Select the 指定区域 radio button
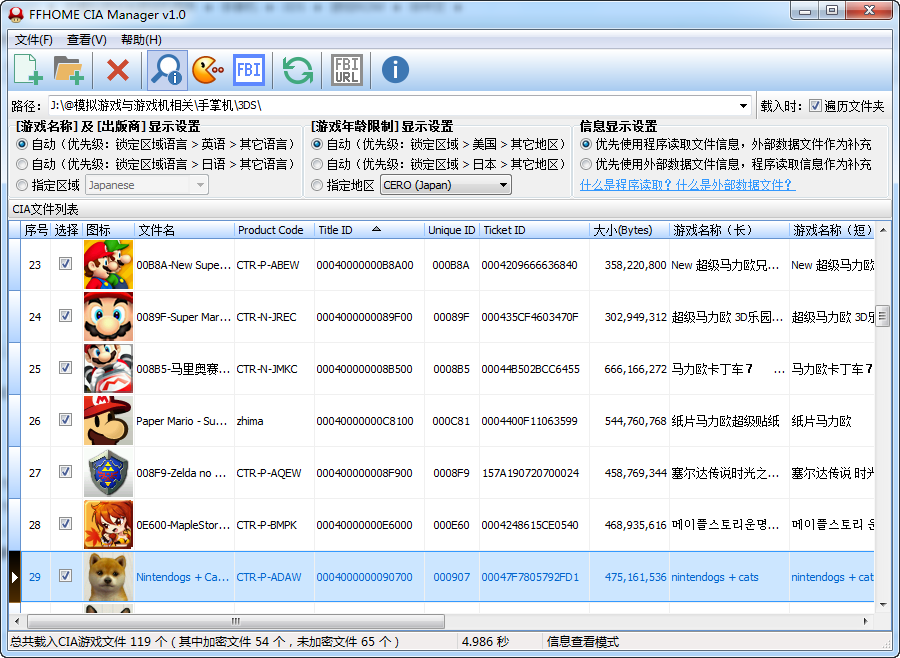Image resolution: width=900 pixels, height=658 pixels. [22, 185]
